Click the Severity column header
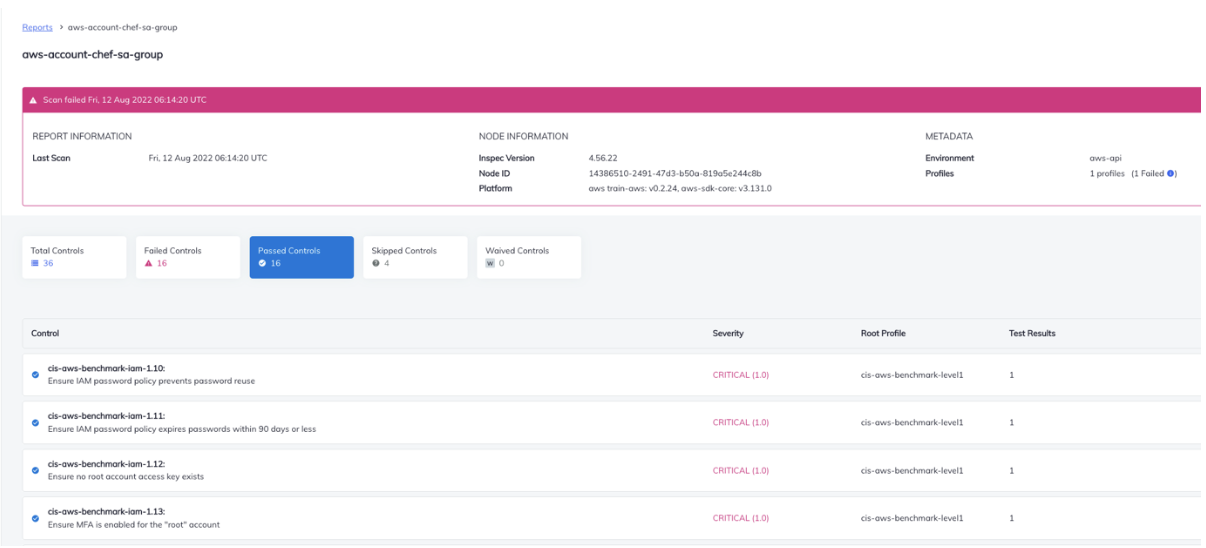 (727, 333)
